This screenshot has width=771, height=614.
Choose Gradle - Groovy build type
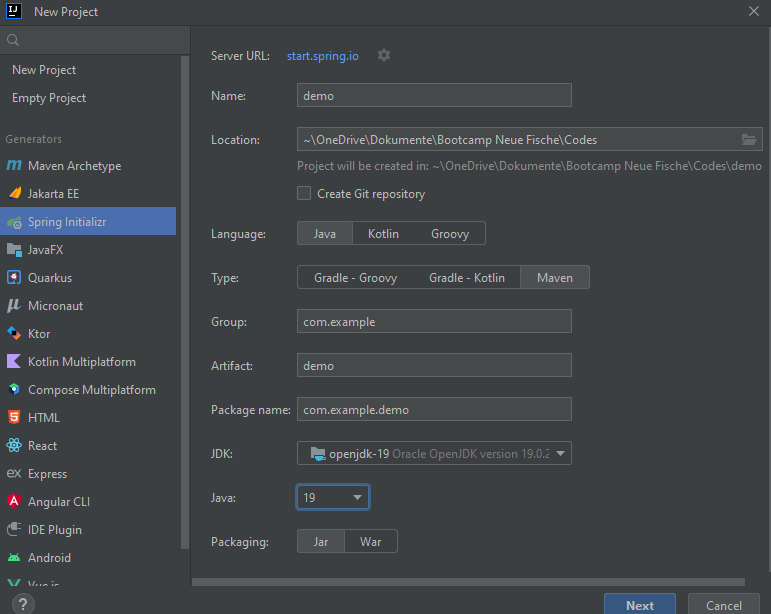tap(356, 278)
